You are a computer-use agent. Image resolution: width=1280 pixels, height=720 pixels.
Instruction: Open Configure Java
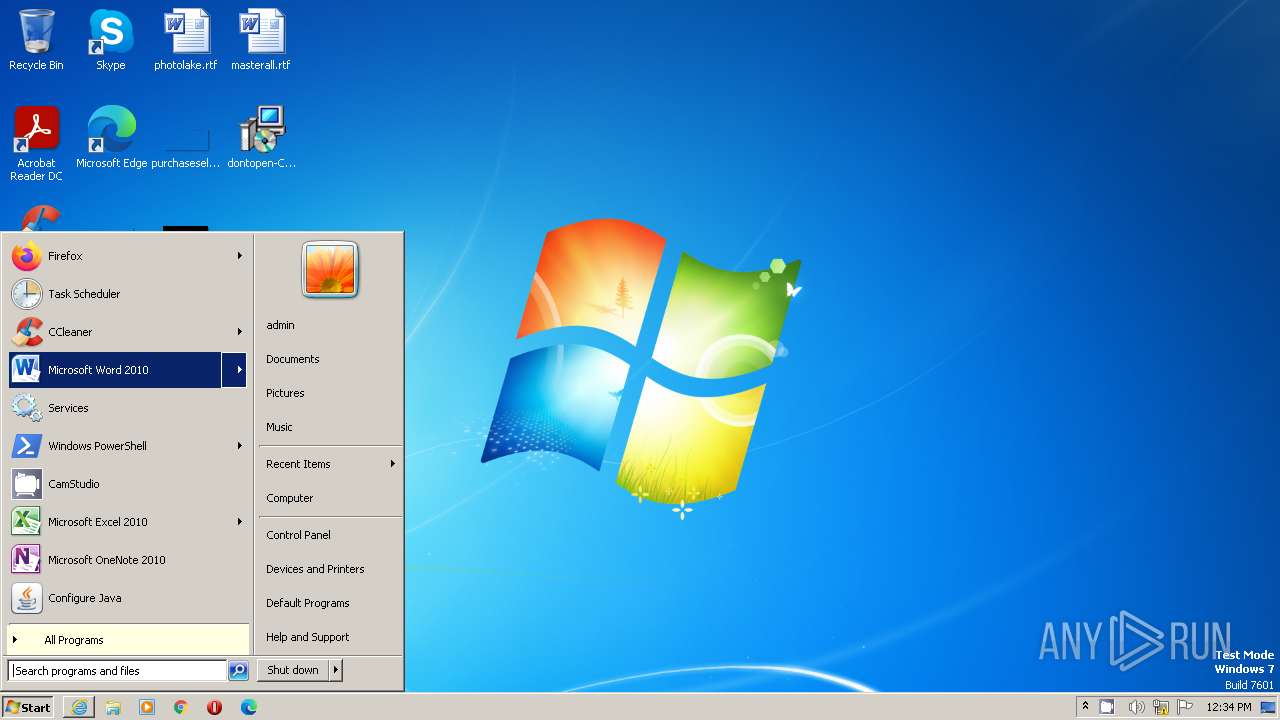click(127, 598)
